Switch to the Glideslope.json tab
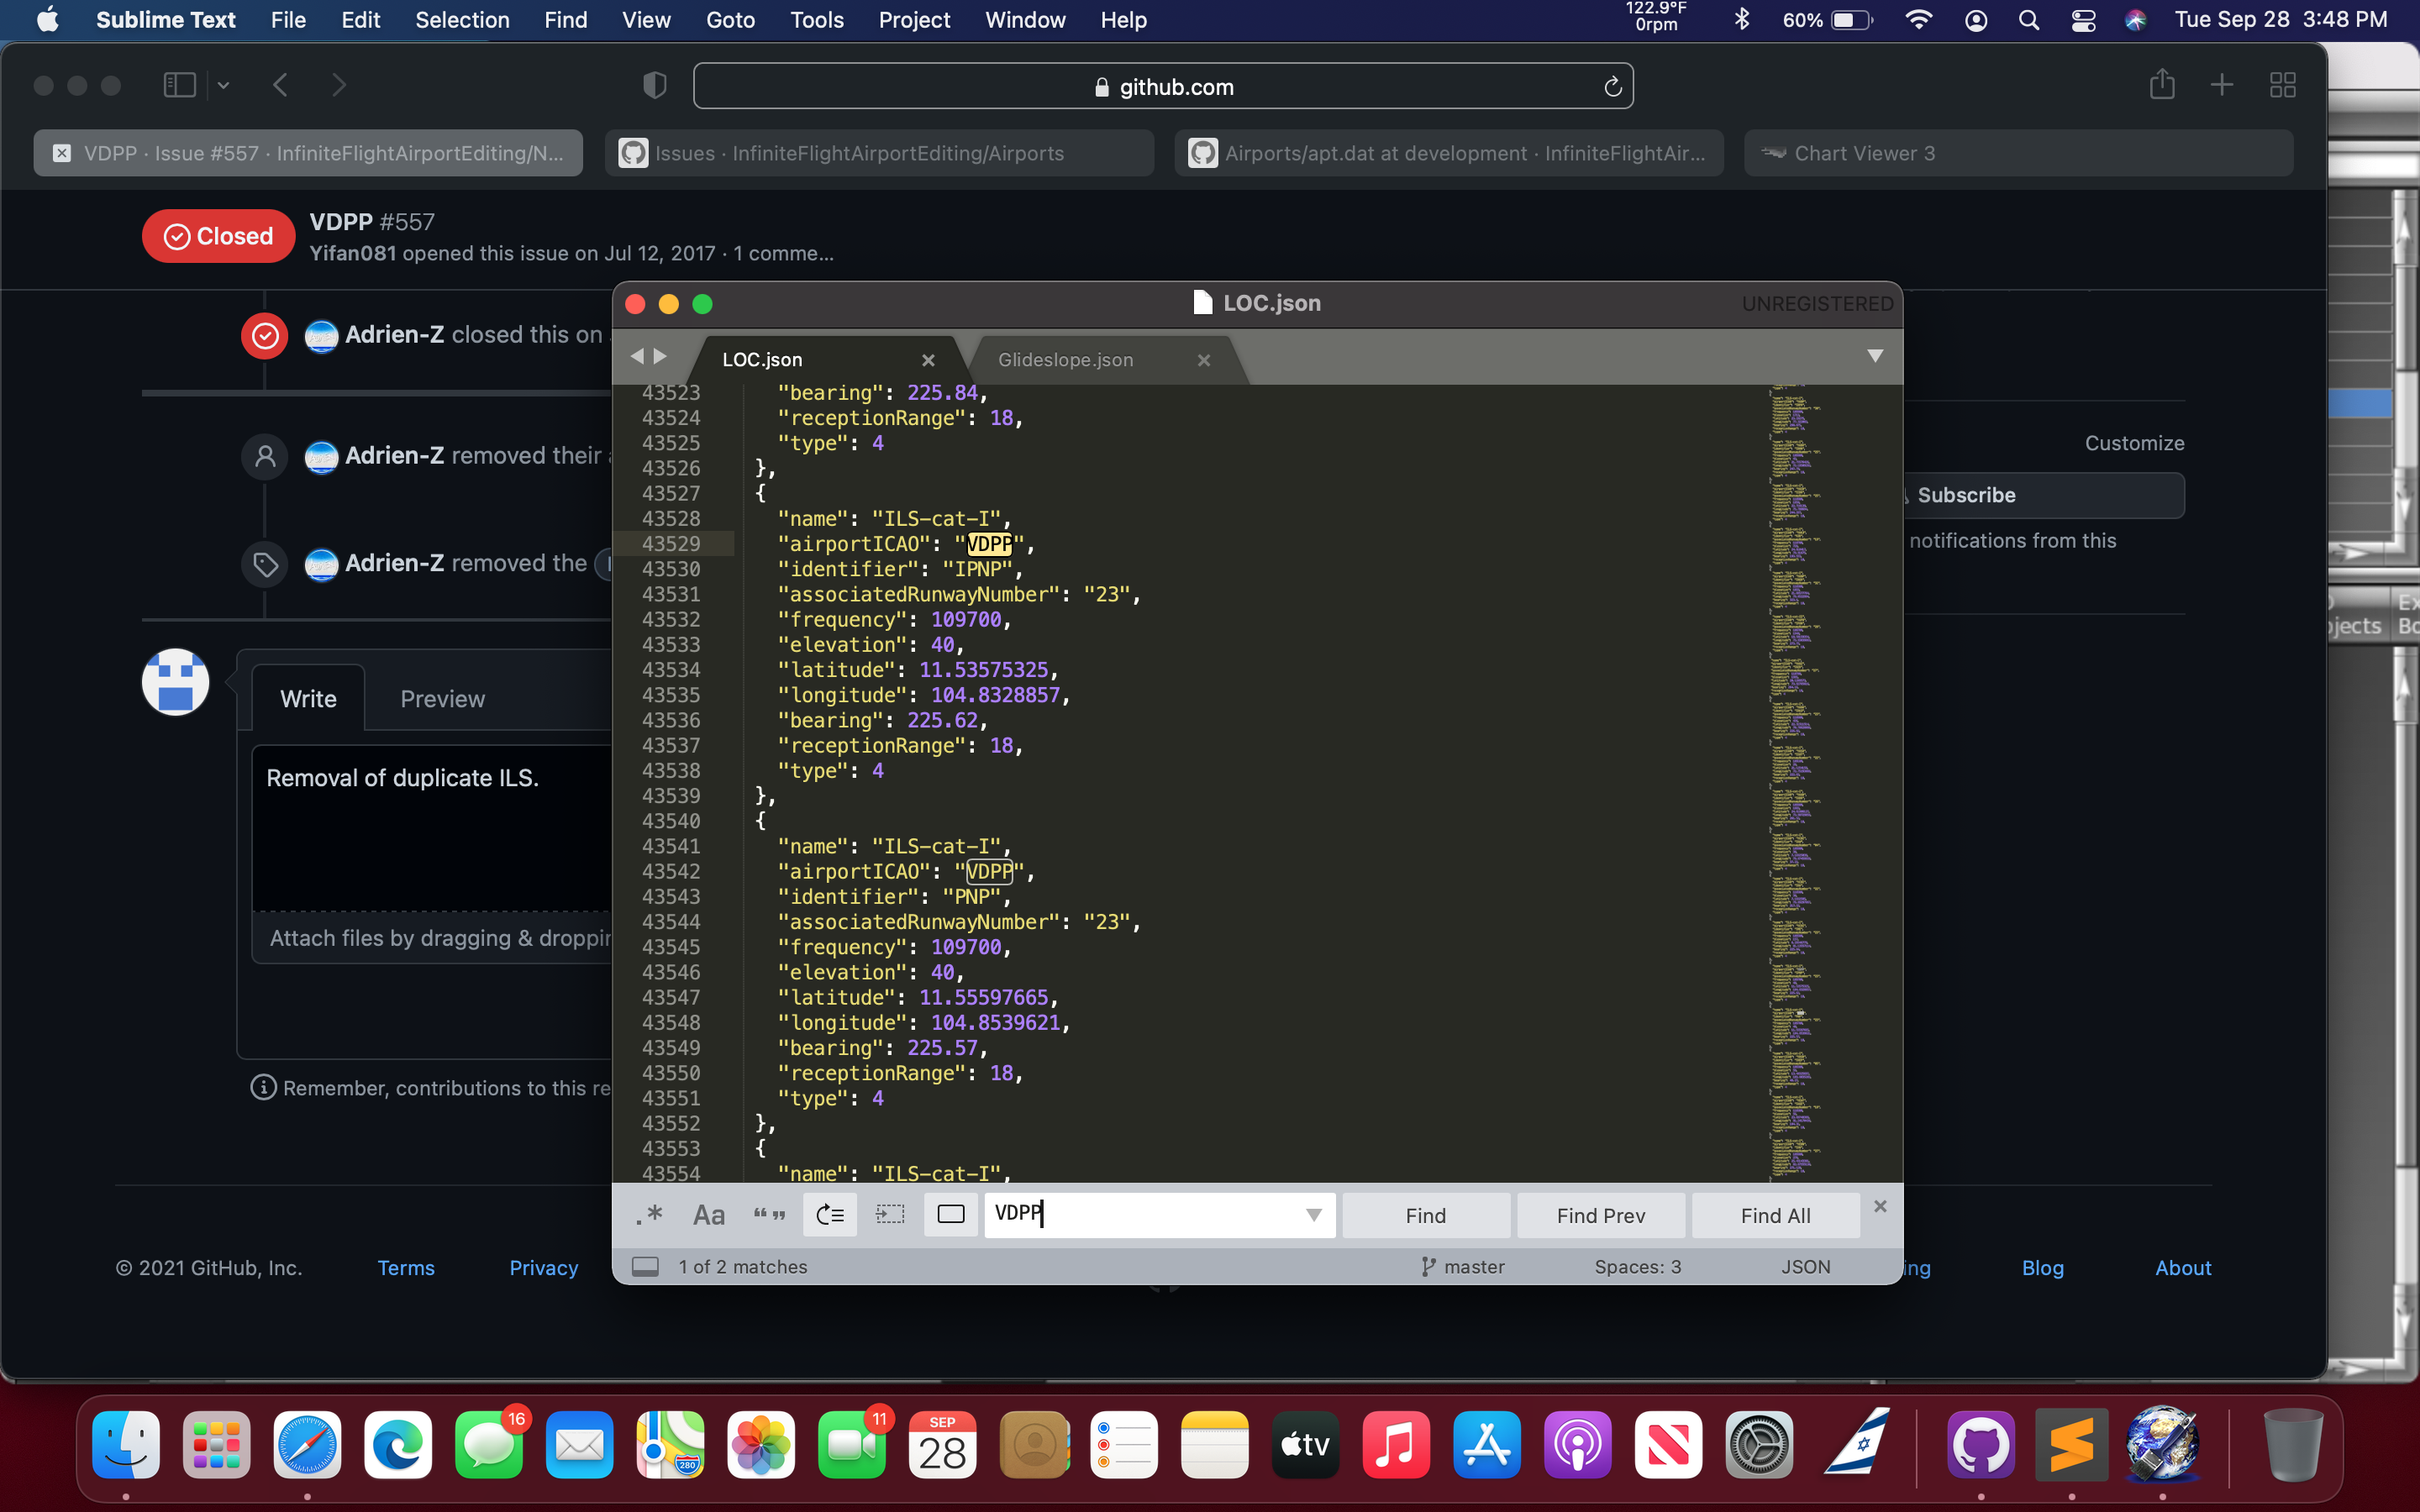This screenshot has width=2420, height=1512. click(1065, 360)
